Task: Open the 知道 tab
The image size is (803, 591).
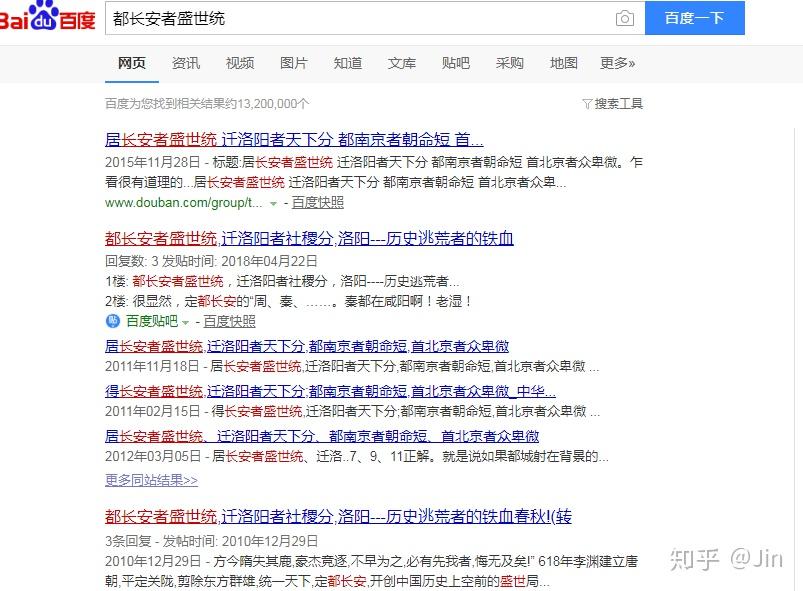Action: (x=348, y=63)
